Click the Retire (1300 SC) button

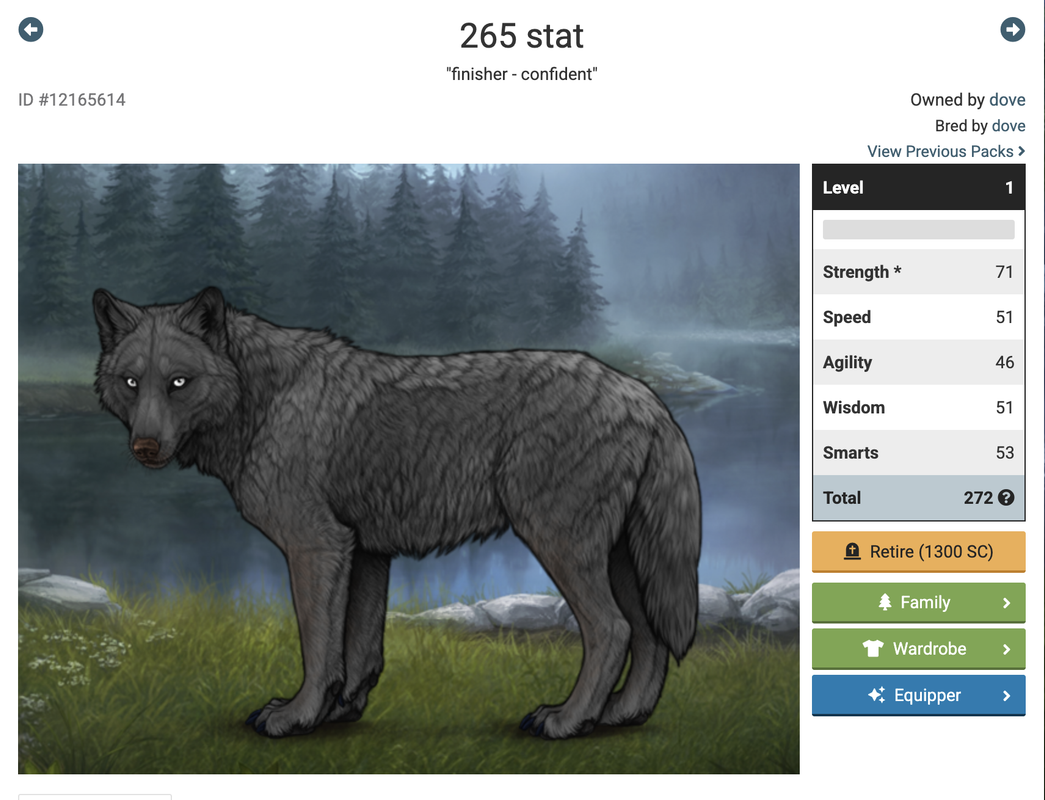918,551
